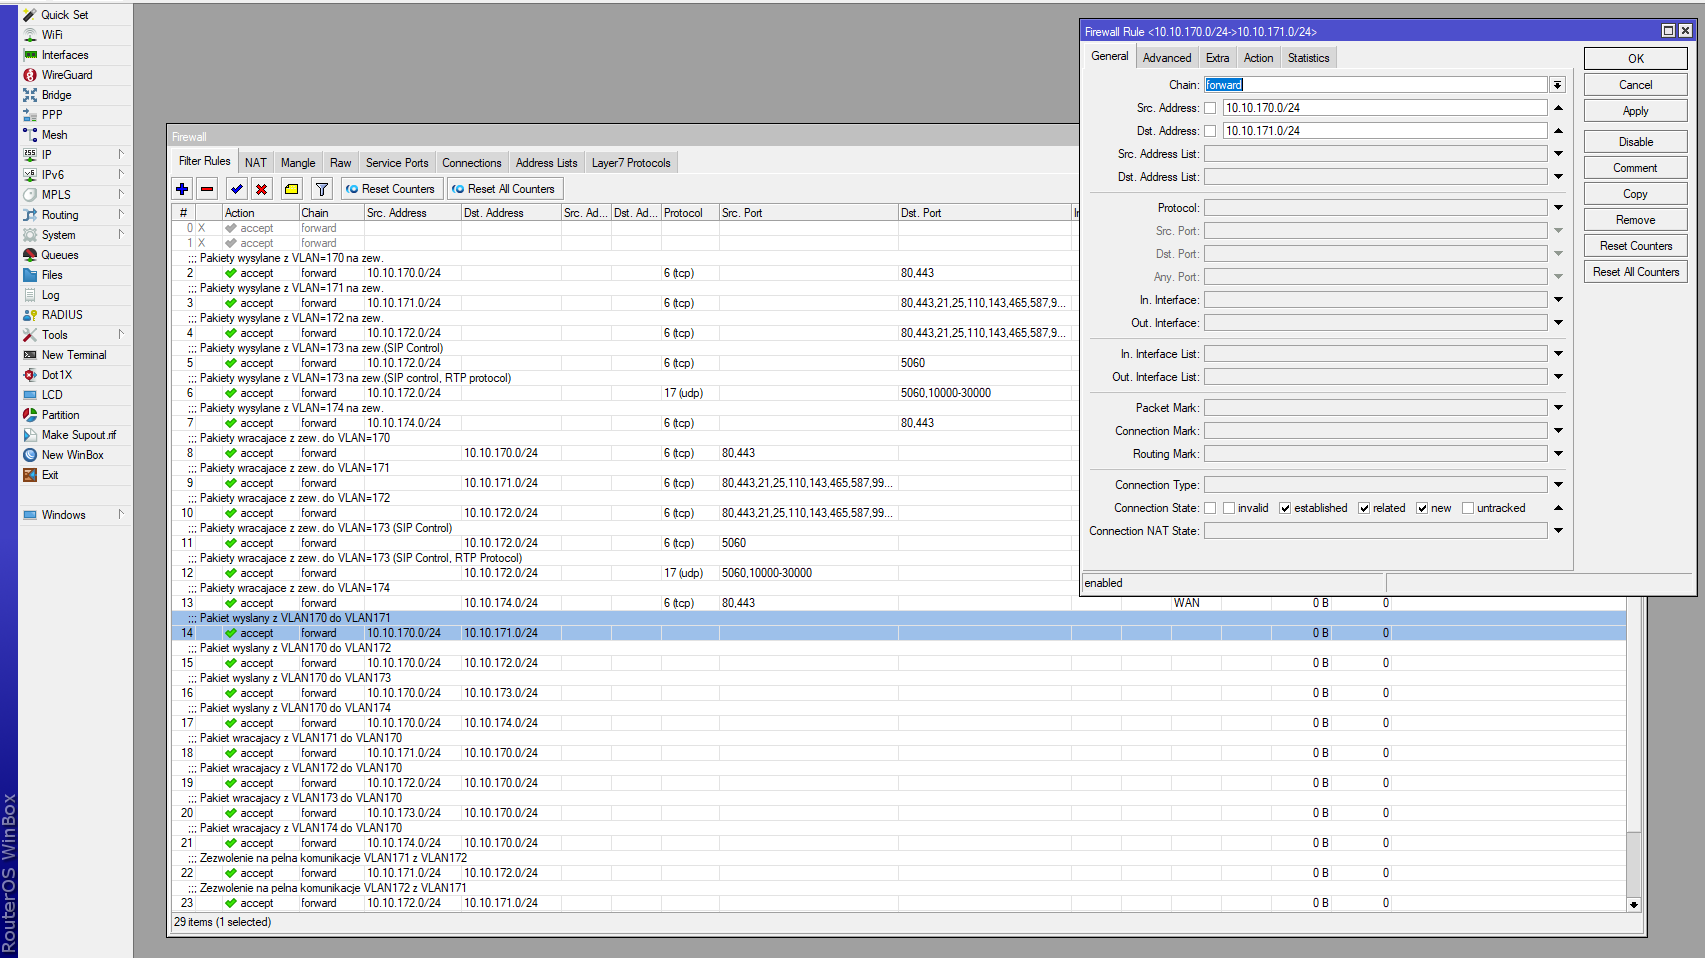This screenshot has height=958, width=1705.
Task: Click the Apply button
Action: point(1635,111)
